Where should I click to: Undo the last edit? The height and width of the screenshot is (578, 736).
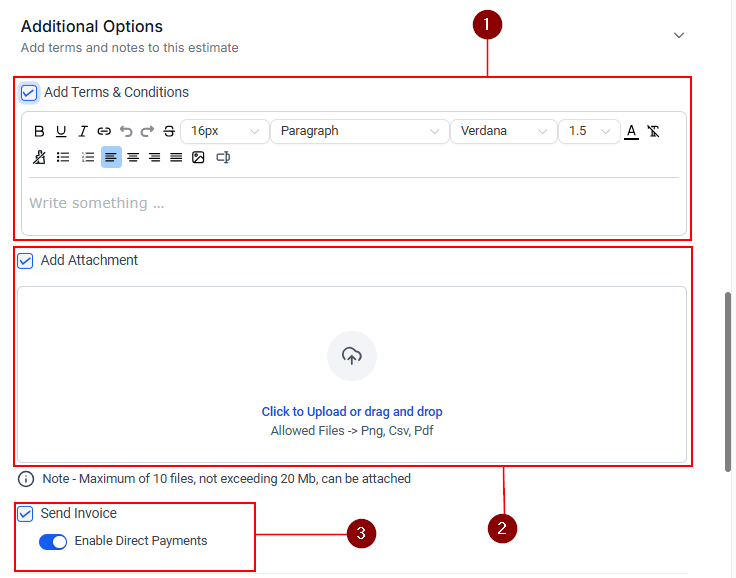coord(126,131)
